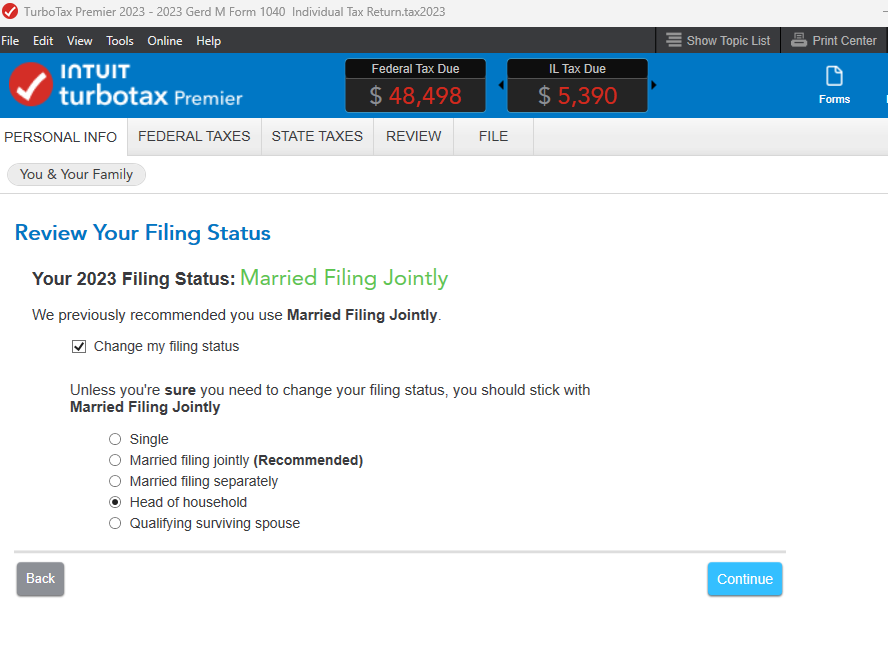This screenshot has height=645, width=888.
Task: Open the Tools menu
Action: [x=119, y=41]
